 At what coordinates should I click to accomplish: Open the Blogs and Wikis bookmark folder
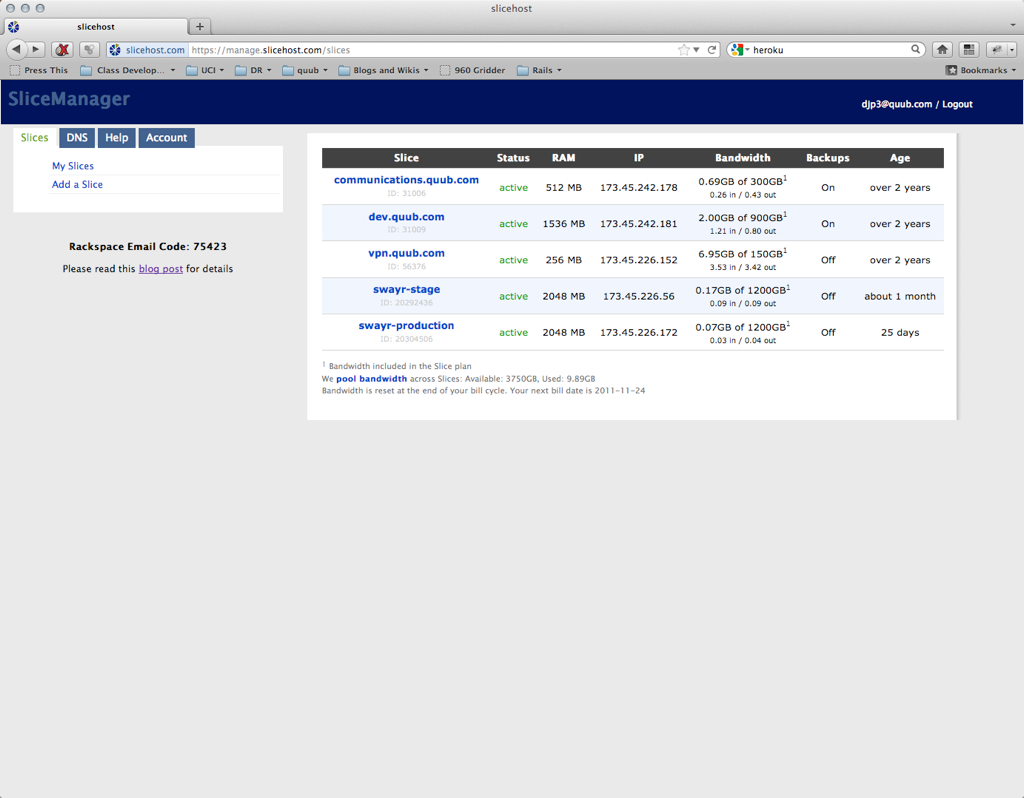(383, 71)
